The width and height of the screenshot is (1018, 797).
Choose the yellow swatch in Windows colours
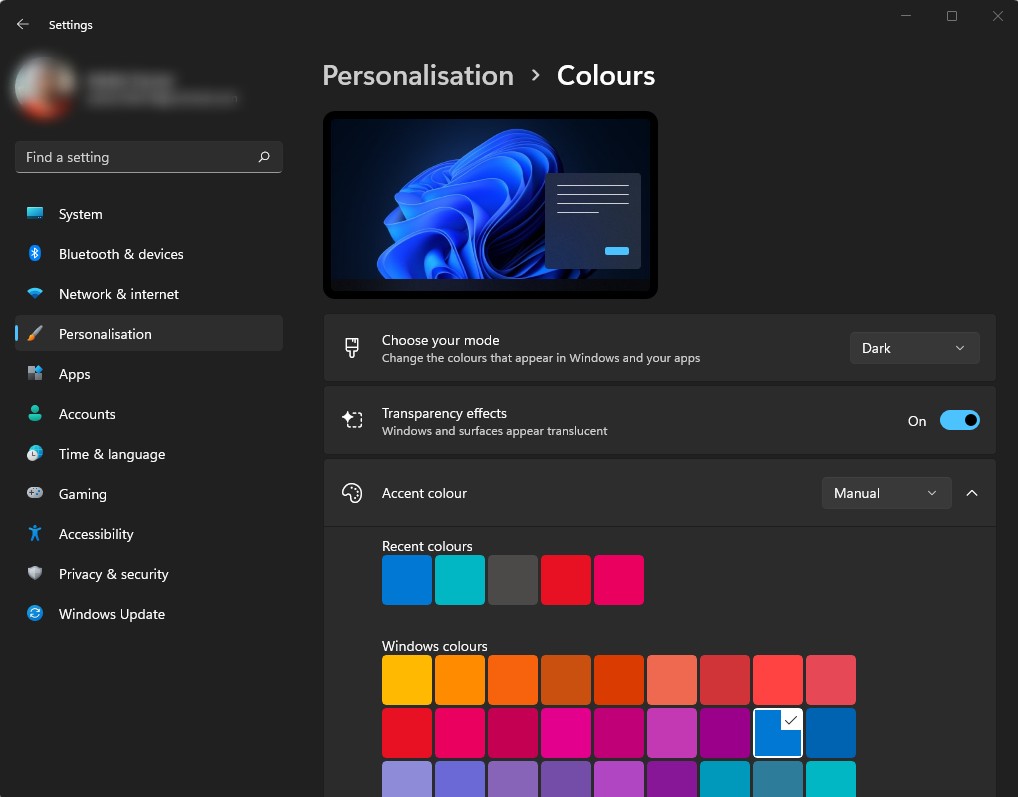coord(407,680)
